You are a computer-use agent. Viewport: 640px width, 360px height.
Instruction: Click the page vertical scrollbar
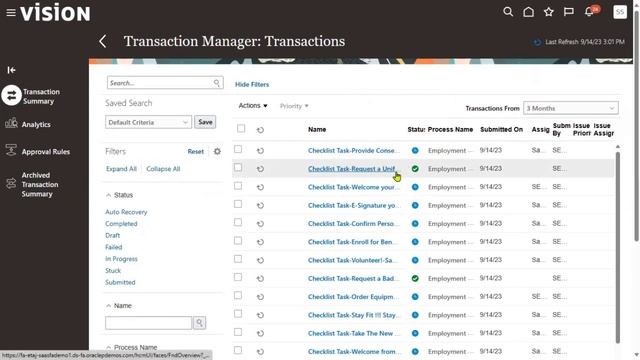tap(636, 127)
